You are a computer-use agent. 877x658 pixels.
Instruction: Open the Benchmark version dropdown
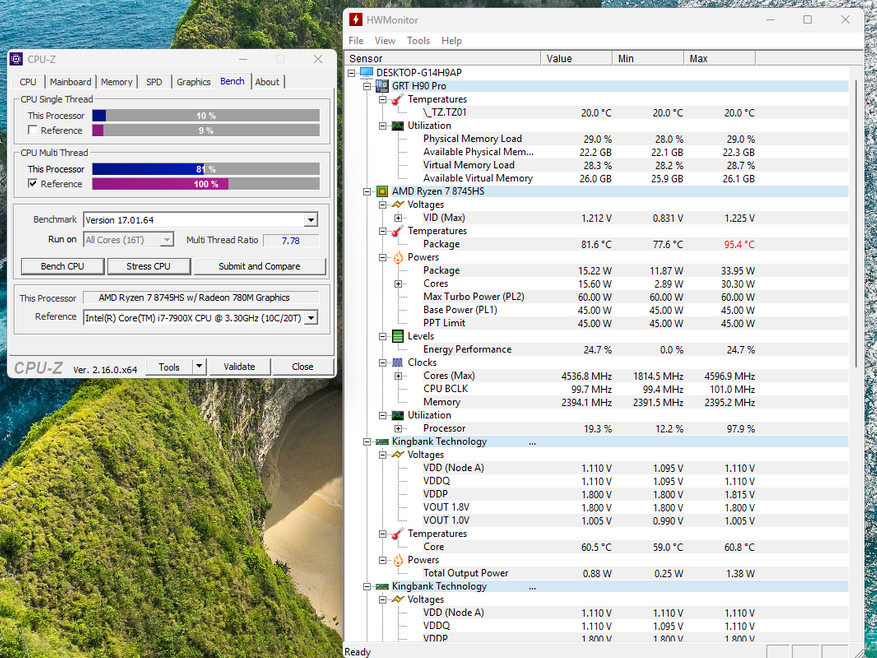311,220
